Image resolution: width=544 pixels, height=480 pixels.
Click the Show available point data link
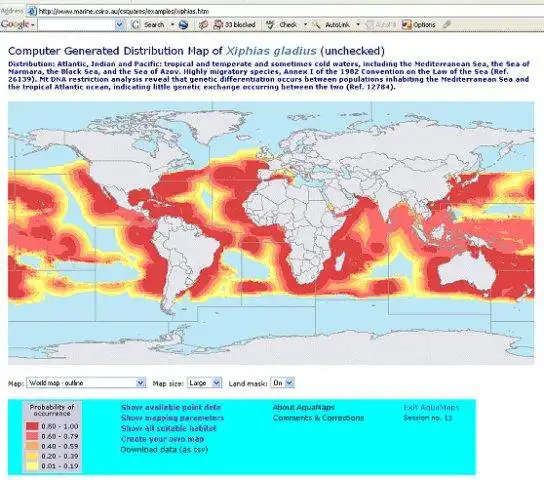(171, 407)
